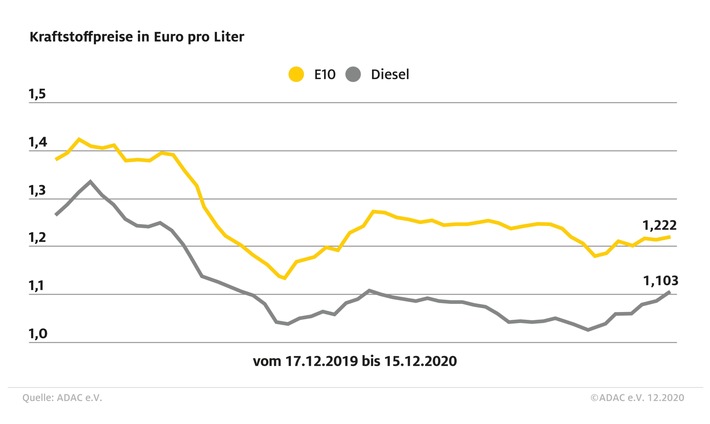Click the 1,2 y-axis label

[x=37, y=238]
